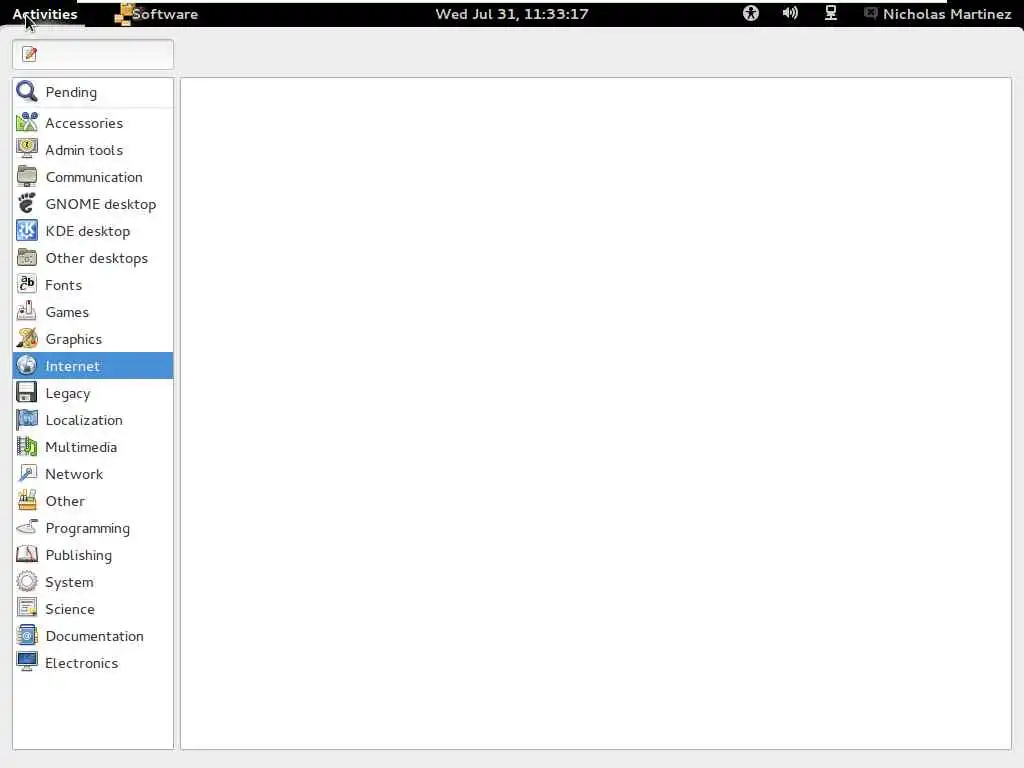This screenshot has width=1024, height=768.
Task: Select the Network label
Action: (74, 474)
